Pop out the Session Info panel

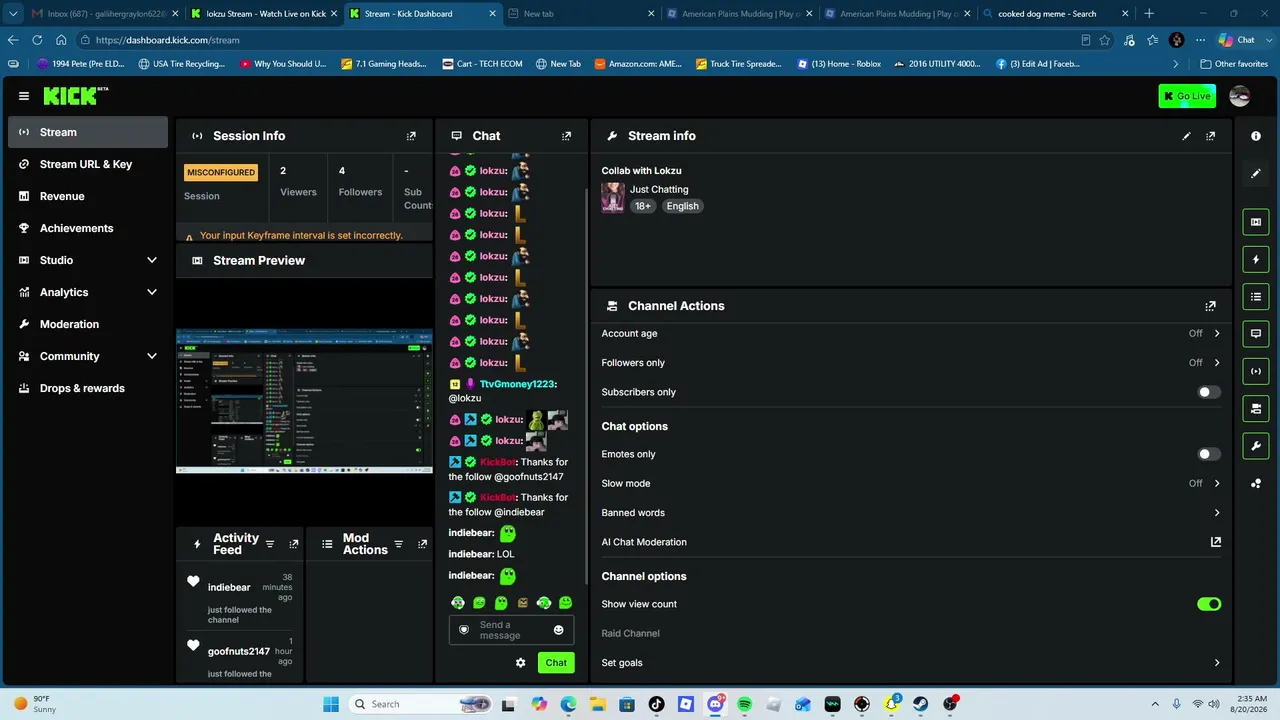411,136
